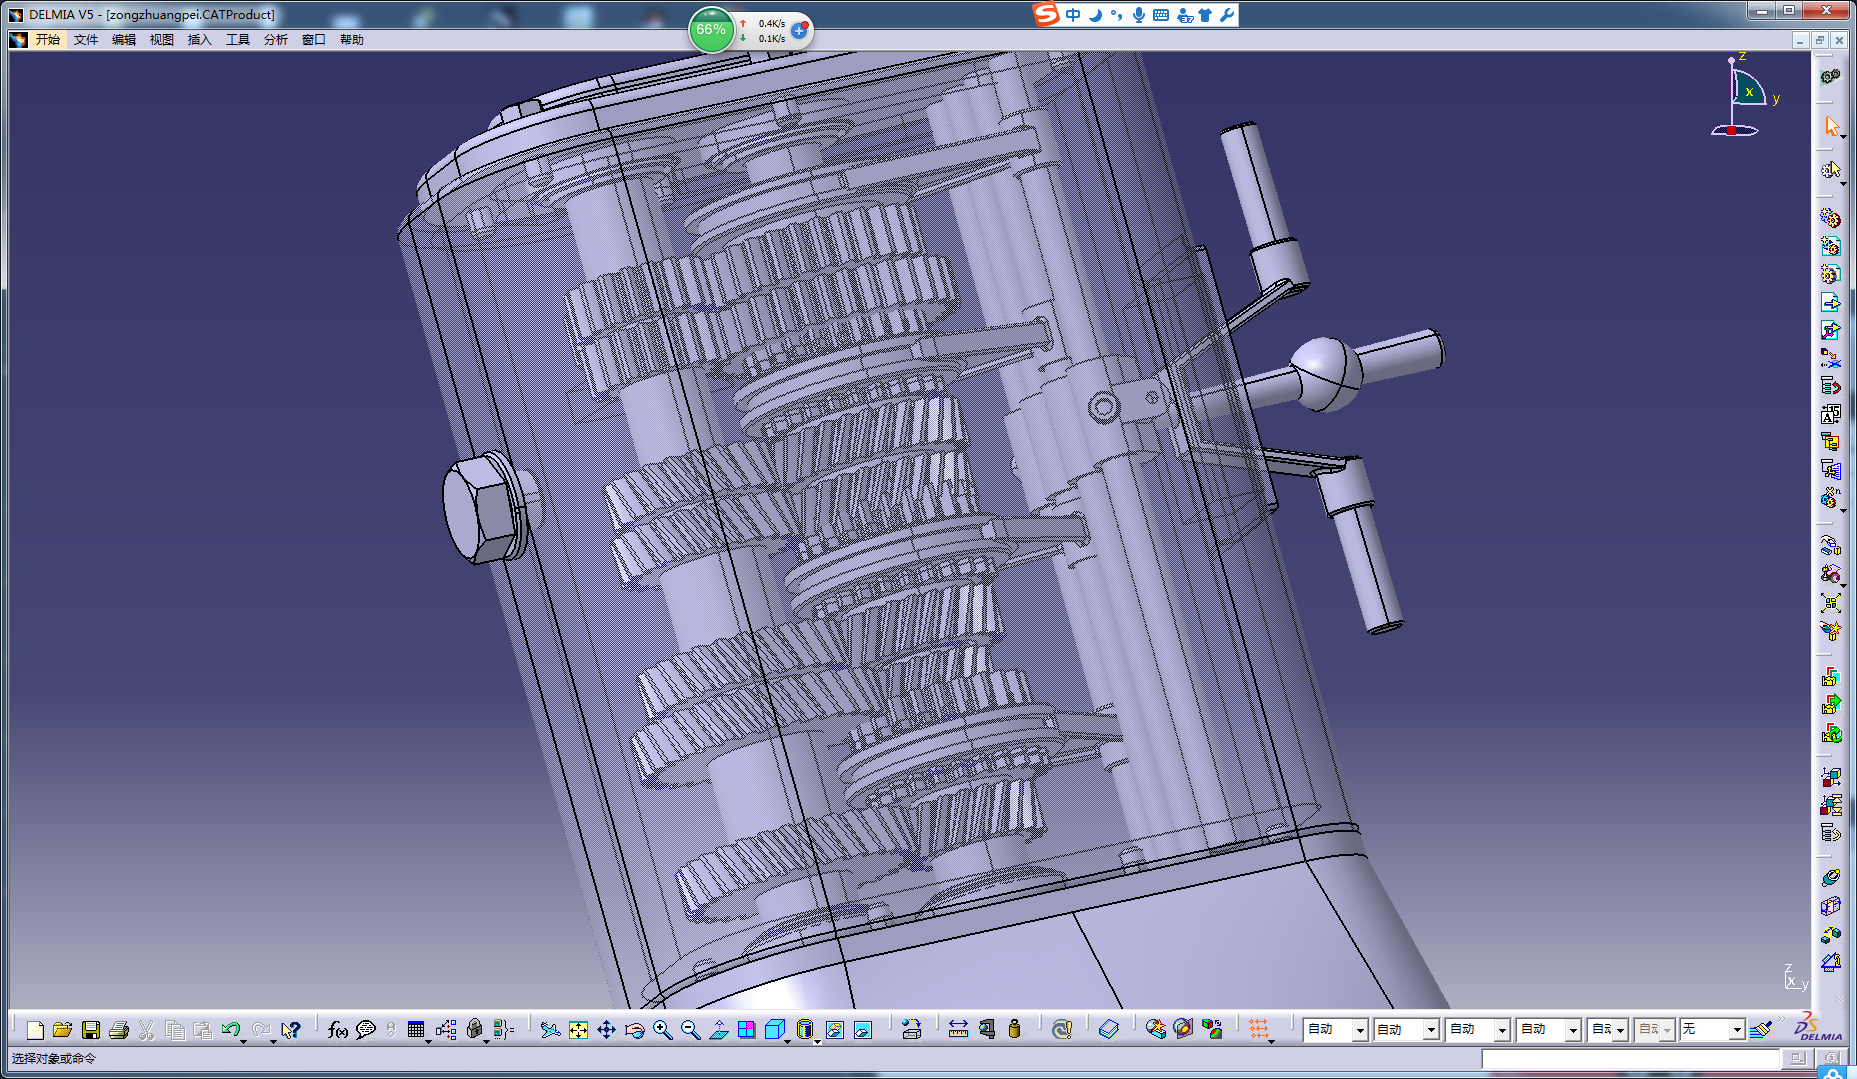1857x1079 pixels.
Task: Click the Catalog Browser book icon
Action: click(x=1108, y=1030)
